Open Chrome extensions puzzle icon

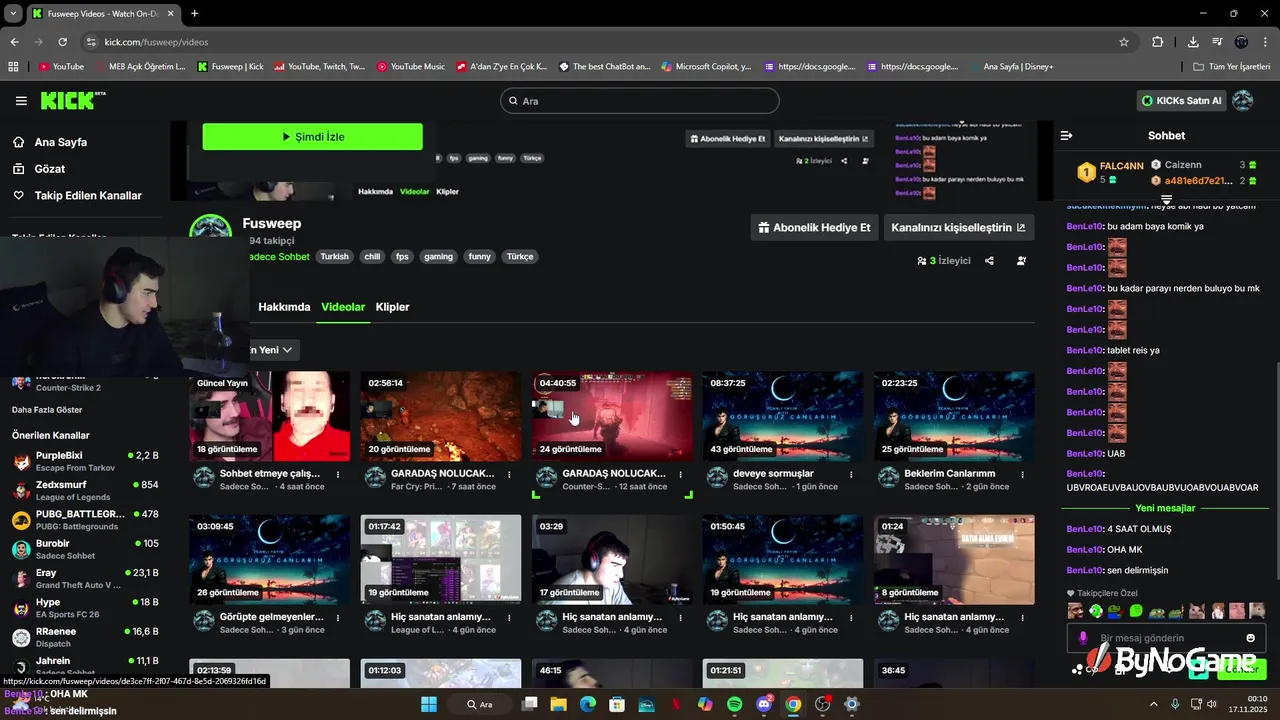click(1158, 42)
